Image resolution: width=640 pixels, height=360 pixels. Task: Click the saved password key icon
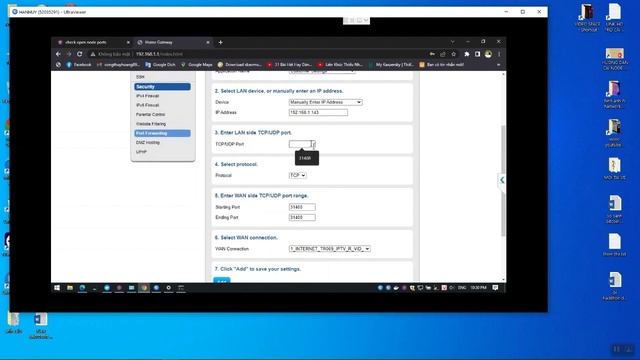[x=432, y=54]
